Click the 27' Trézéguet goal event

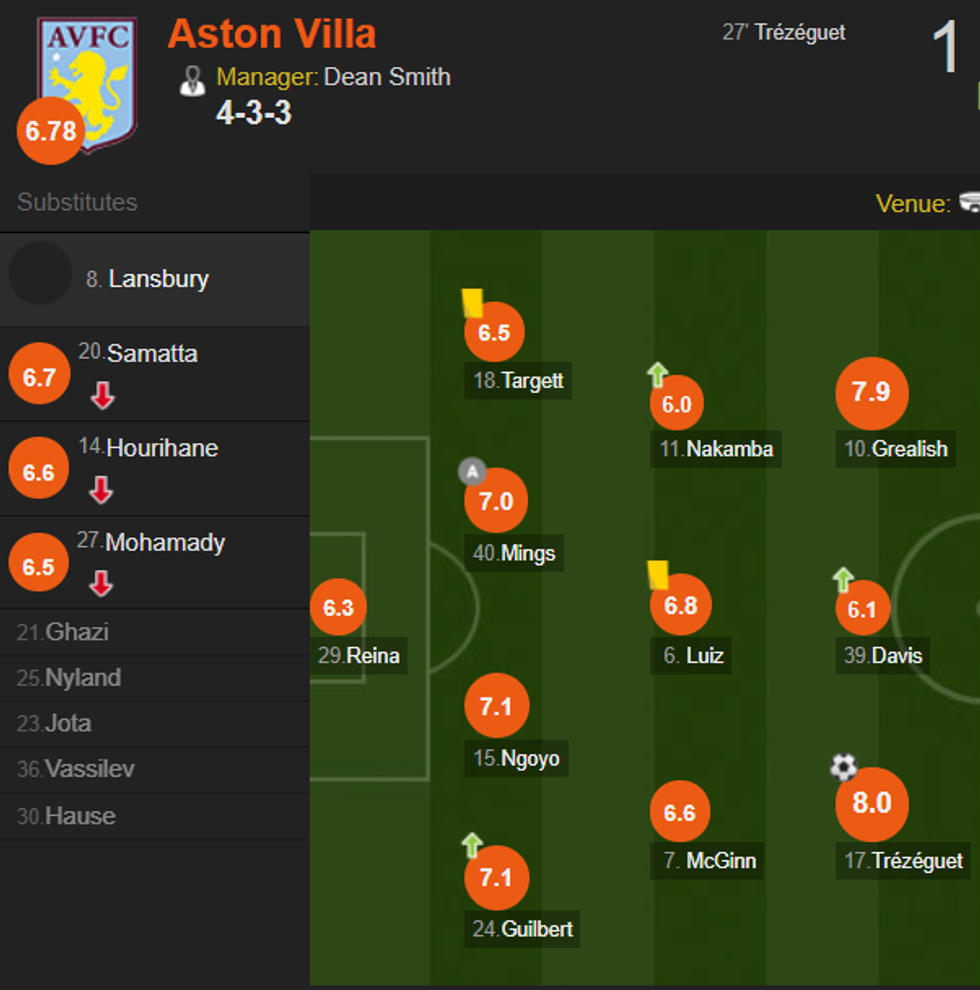784,33
